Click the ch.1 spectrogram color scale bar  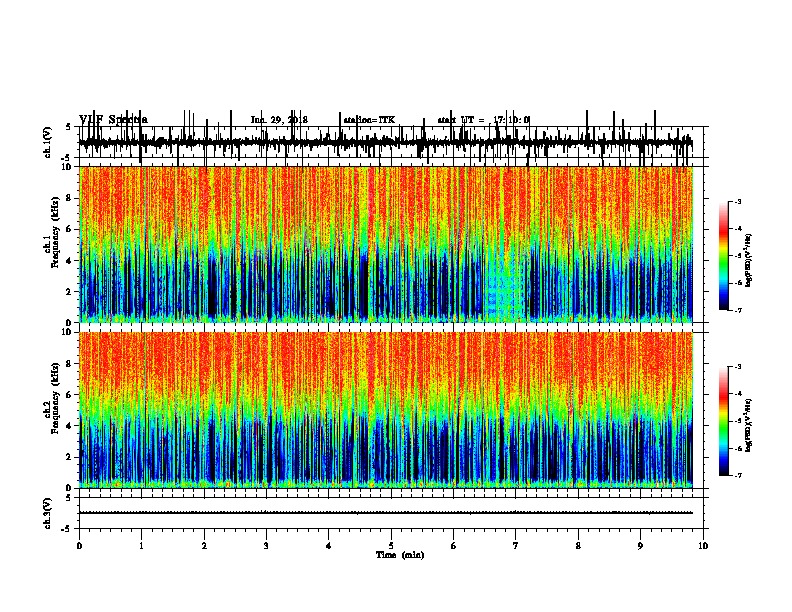724,256
